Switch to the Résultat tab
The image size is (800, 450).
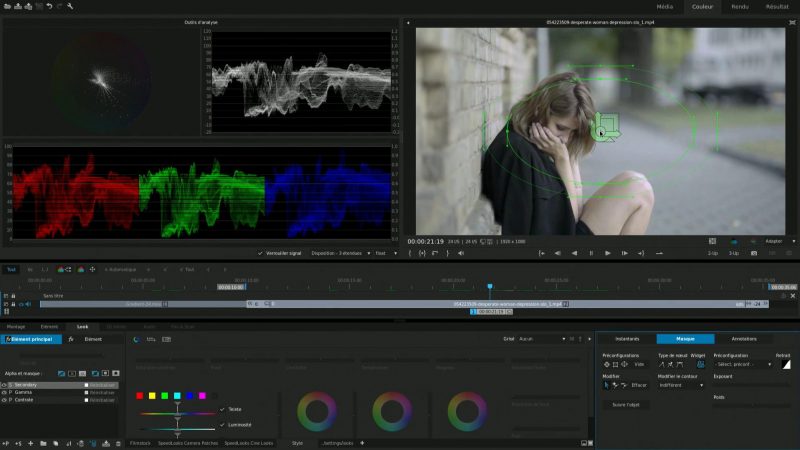click(x=777, y=7)
